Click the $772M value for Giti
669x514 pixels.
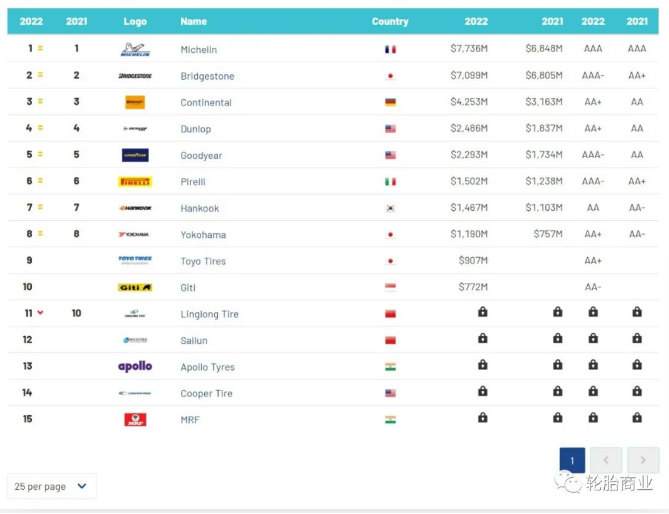pyautogui.click(x=473, y=287)
